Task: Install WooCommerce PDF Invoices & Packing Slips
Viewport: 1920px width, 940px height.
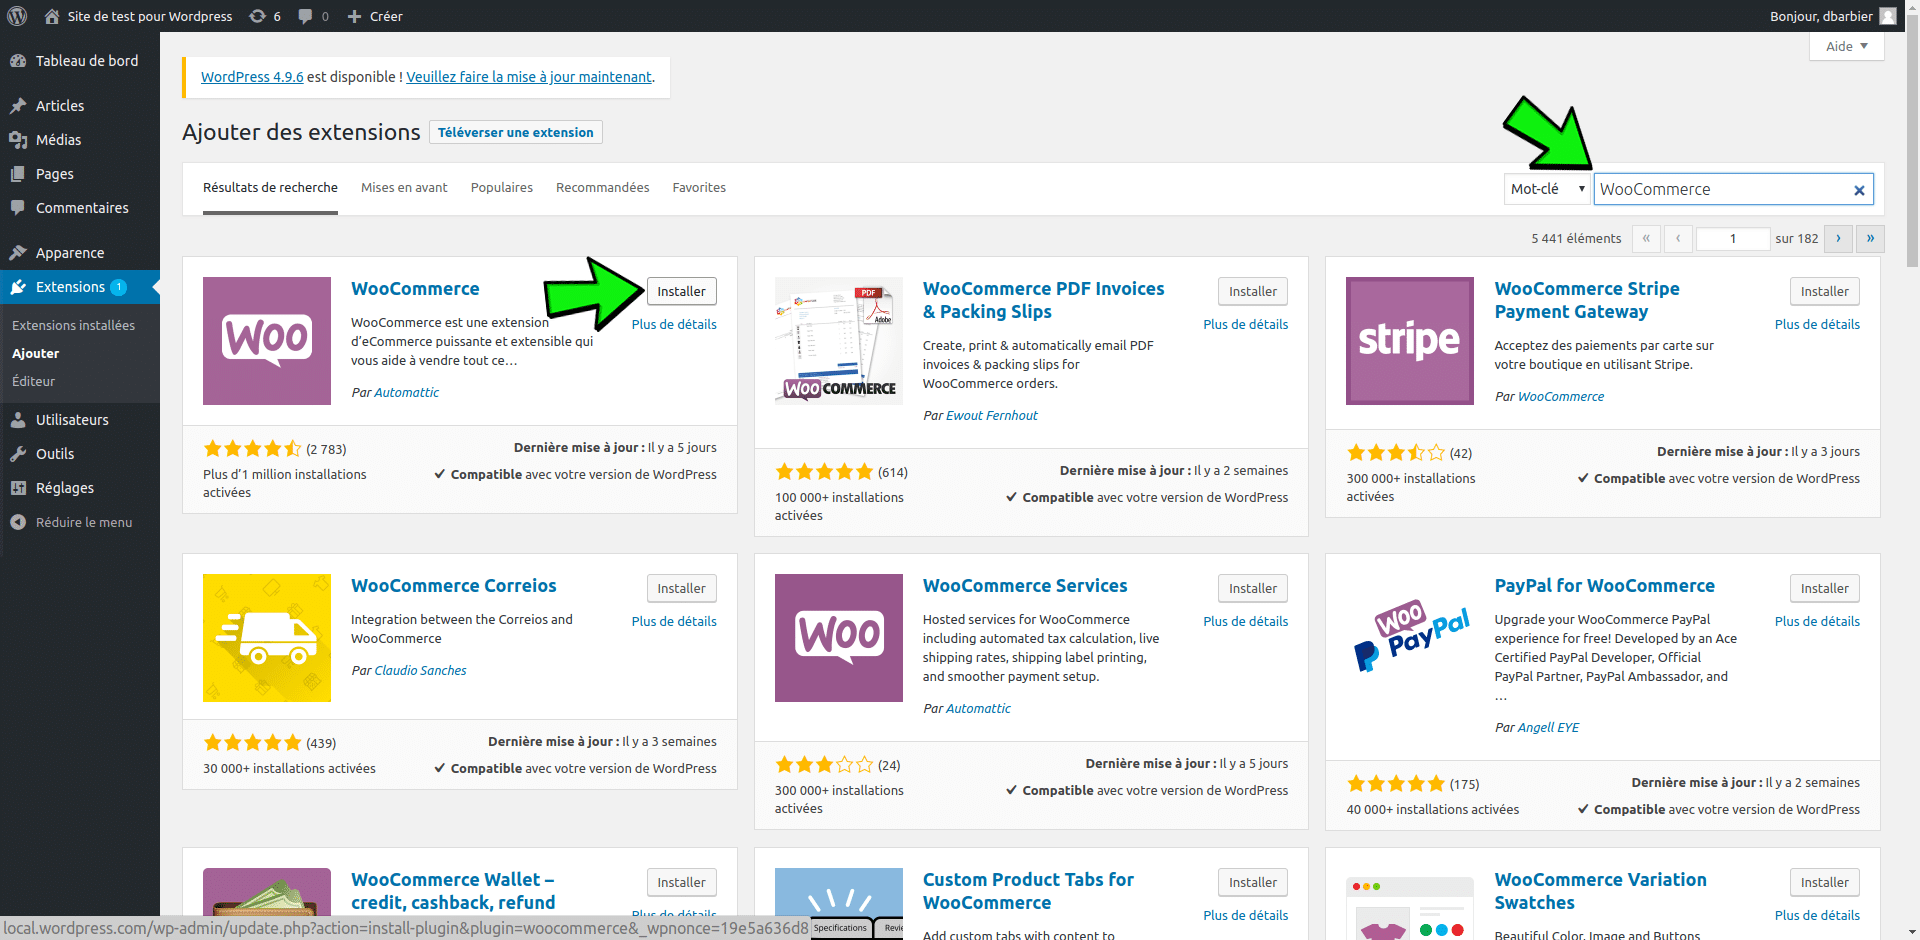Action: click(1253, 292)
